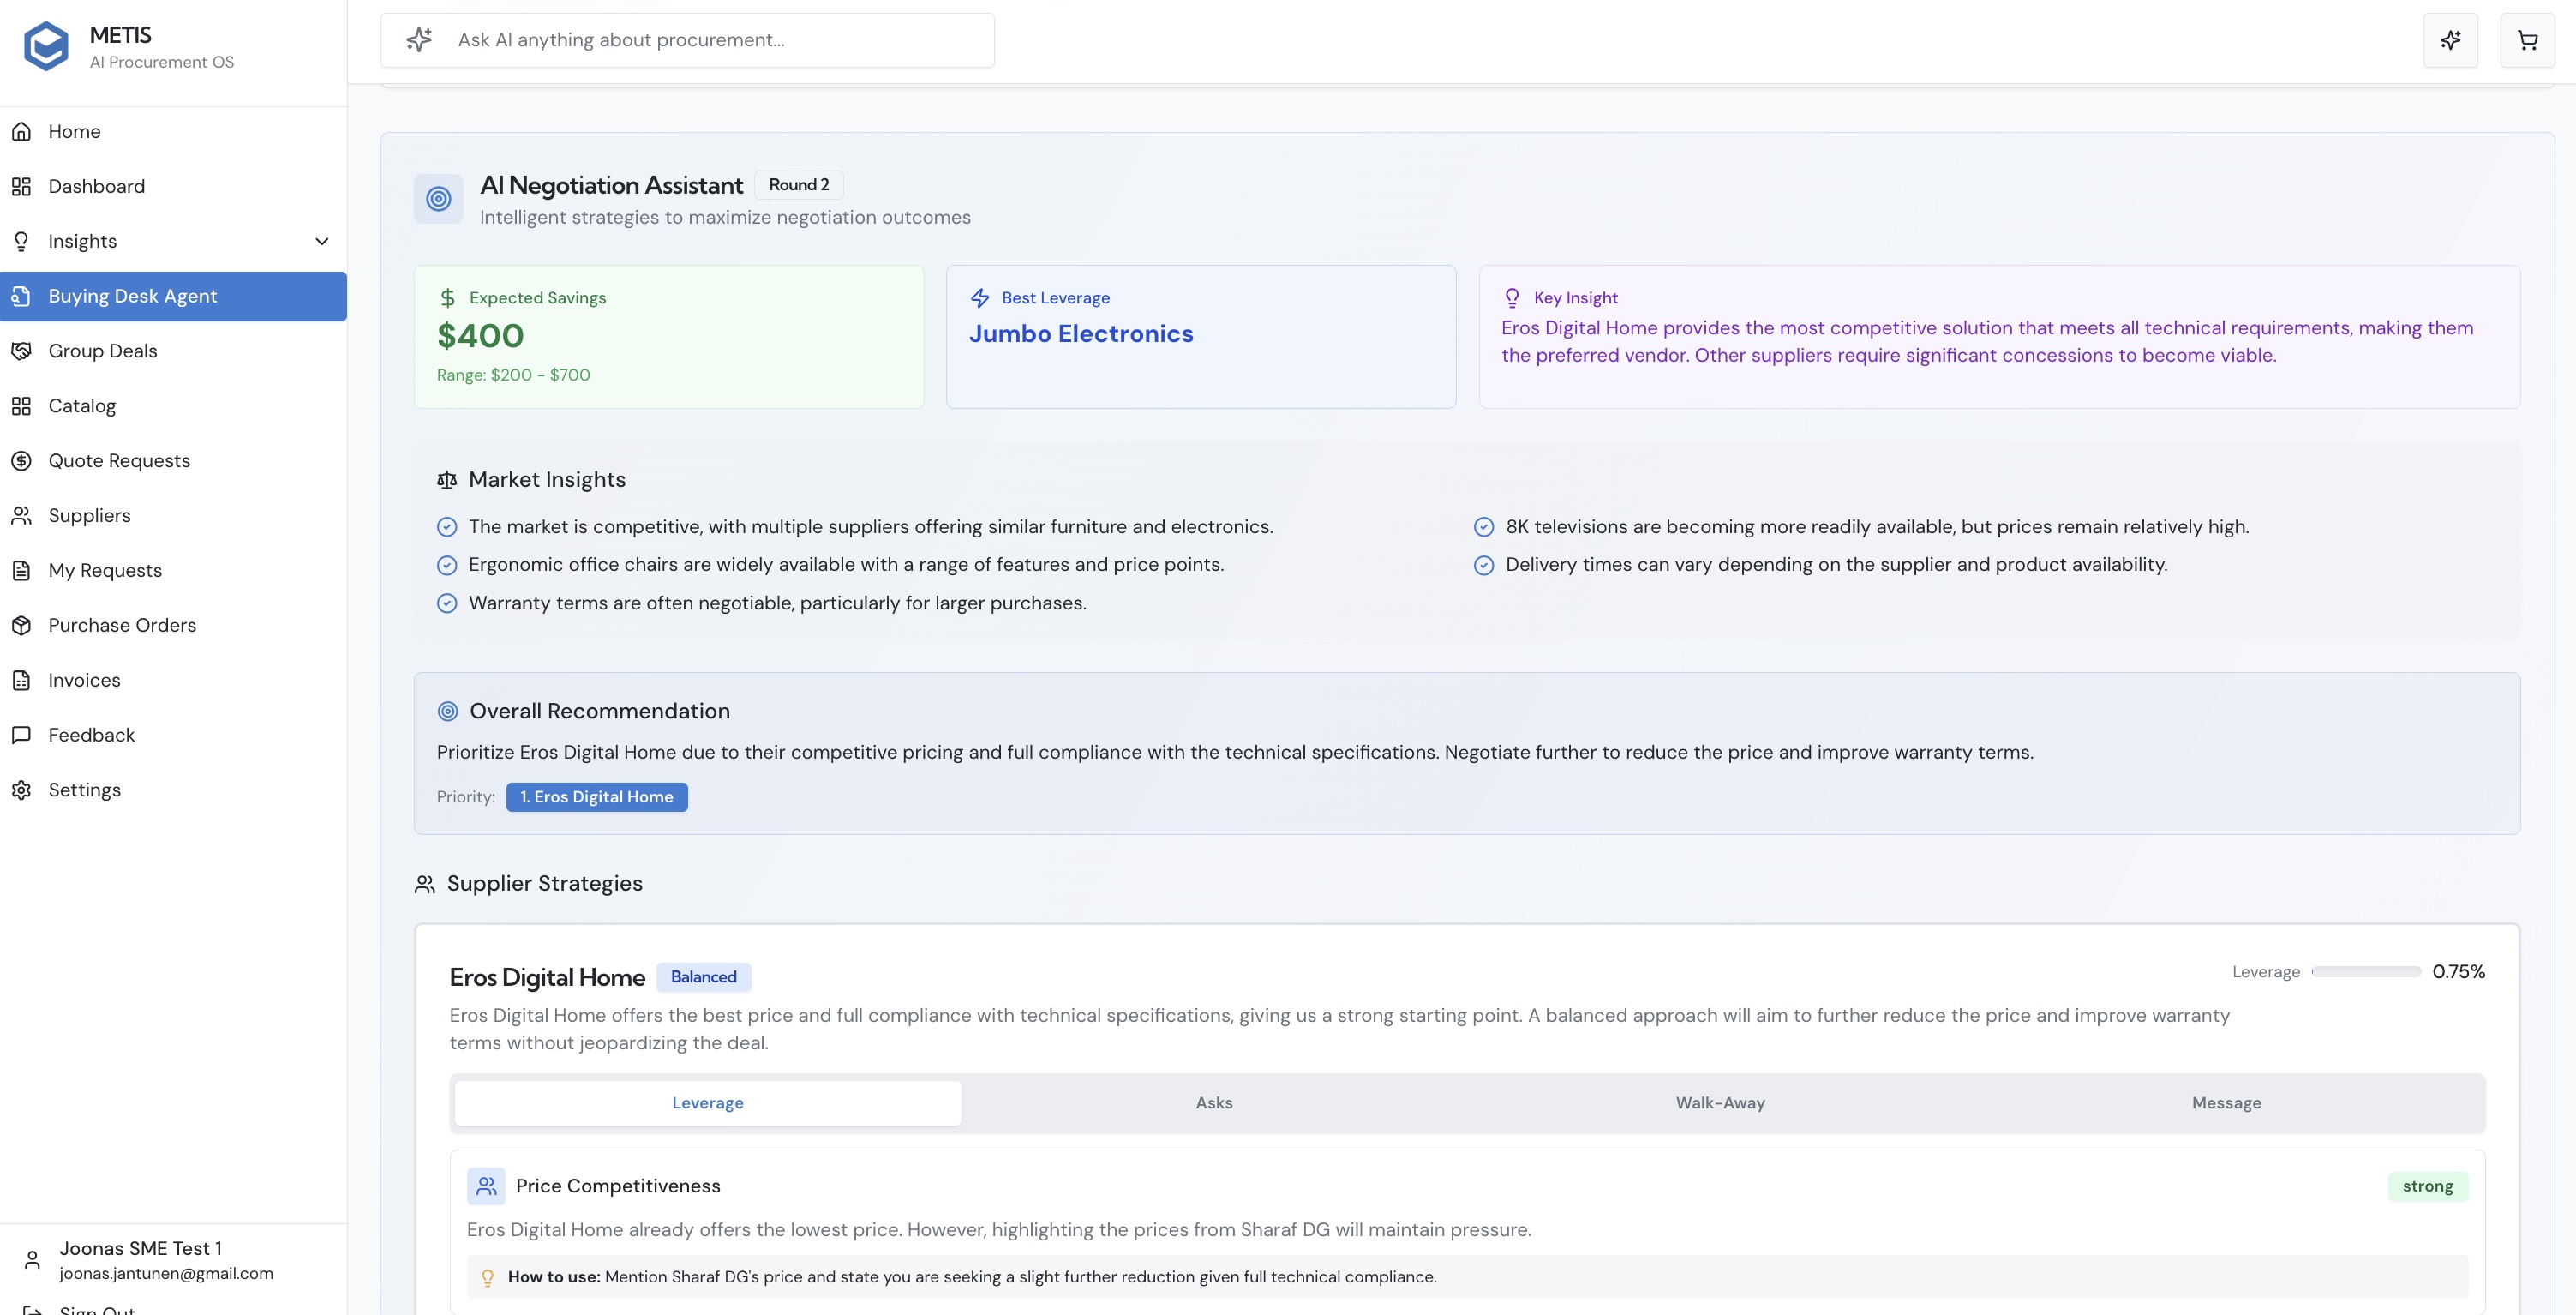2576x1315 pixels.
Task: Open the shopping cart
Action: 2527,40
